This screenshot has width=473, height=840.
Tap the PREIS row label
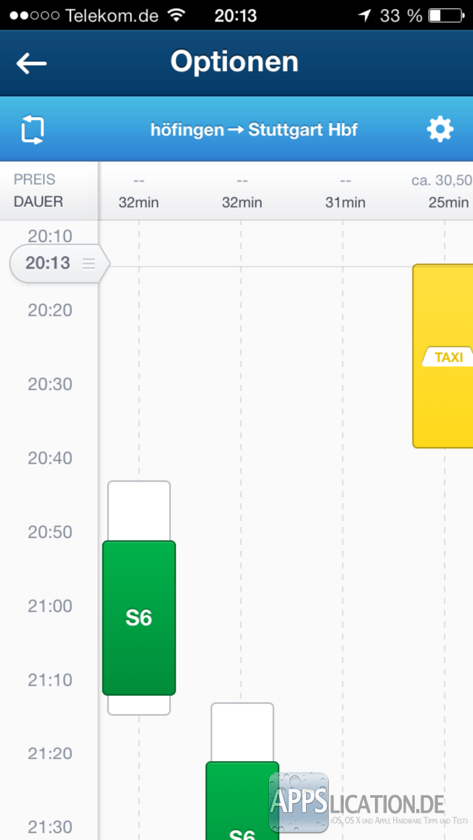pyautogui.click(x=35, y=179)
